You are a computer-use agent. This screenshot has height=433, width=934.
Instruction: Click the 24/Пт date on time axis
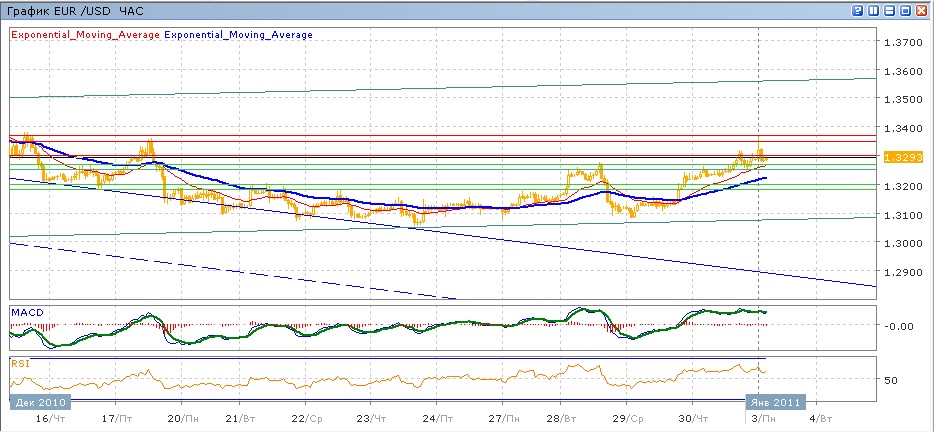pyautogui.click(x=439, y=415)
